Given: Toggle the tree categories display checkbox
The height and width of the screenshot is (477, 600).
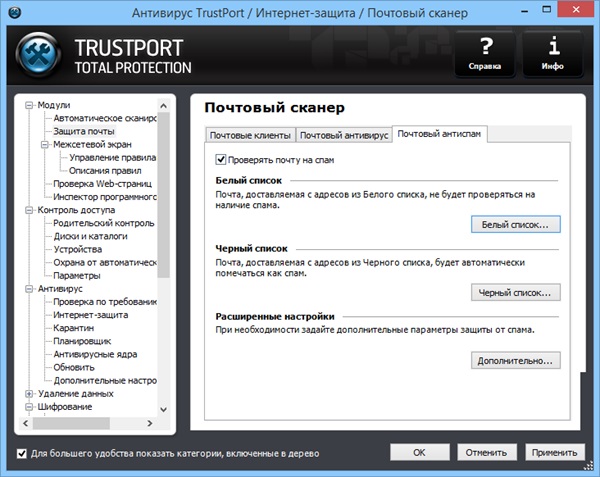Looking at the screenshot, I should (23, 453).
